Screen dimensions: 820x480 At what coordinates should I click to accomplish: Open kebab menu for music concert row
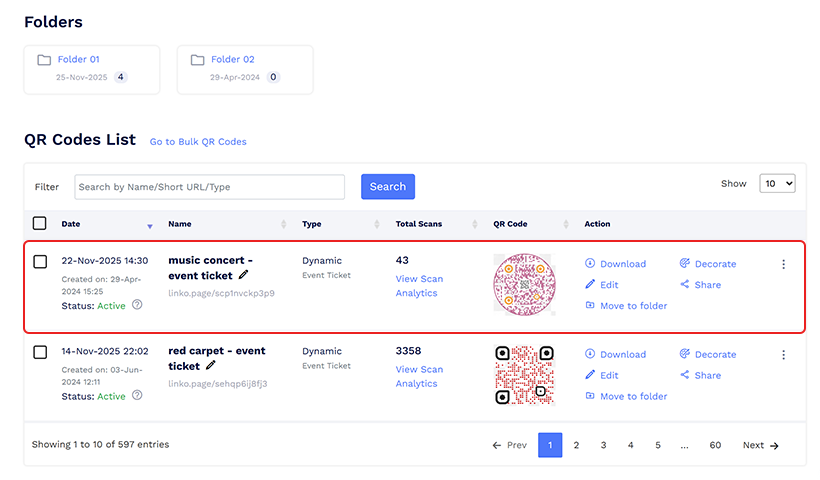tap(783, 264)
